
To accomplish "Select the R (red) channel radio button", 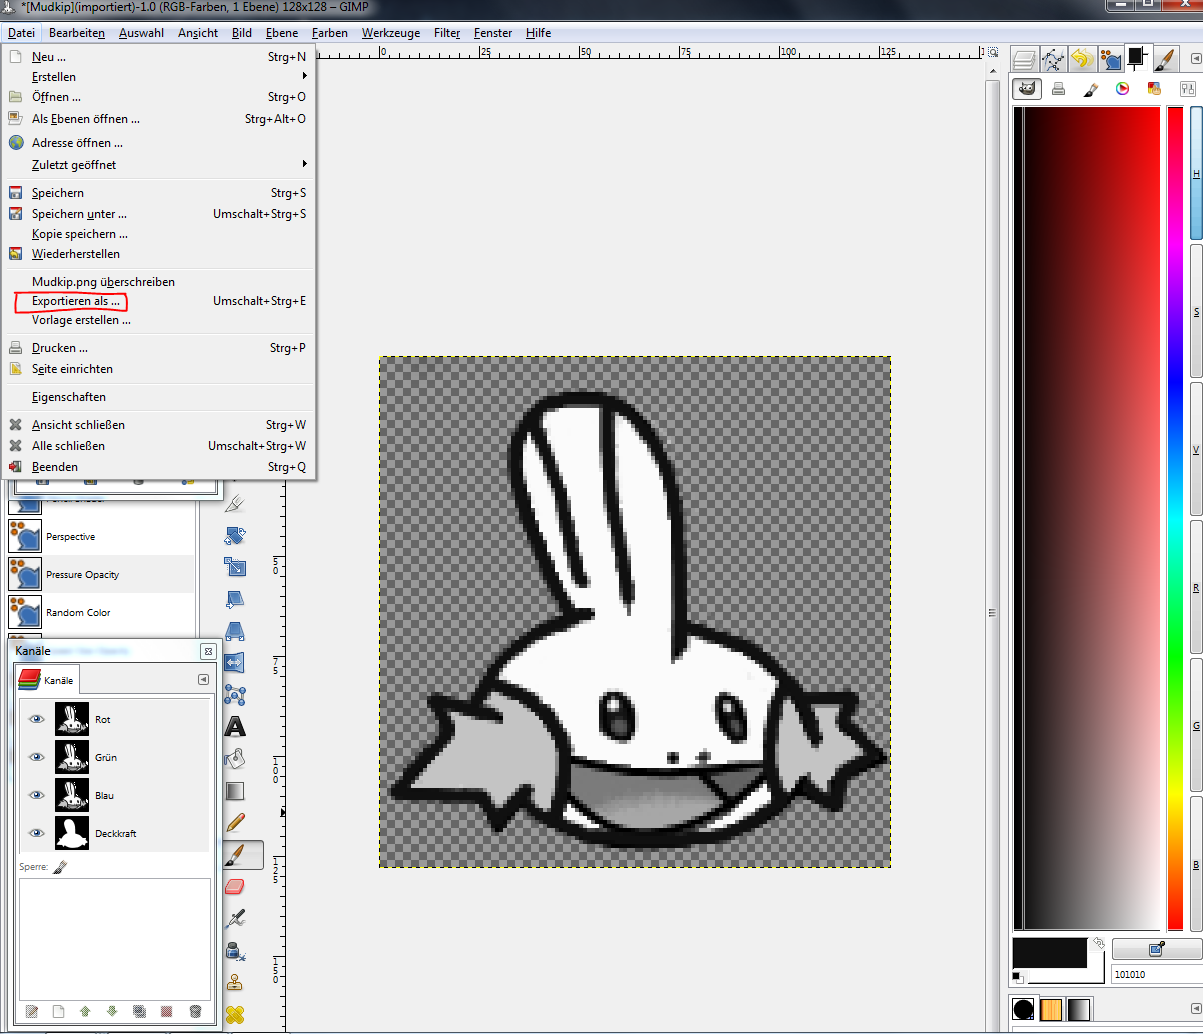I will coord(1197,586).
